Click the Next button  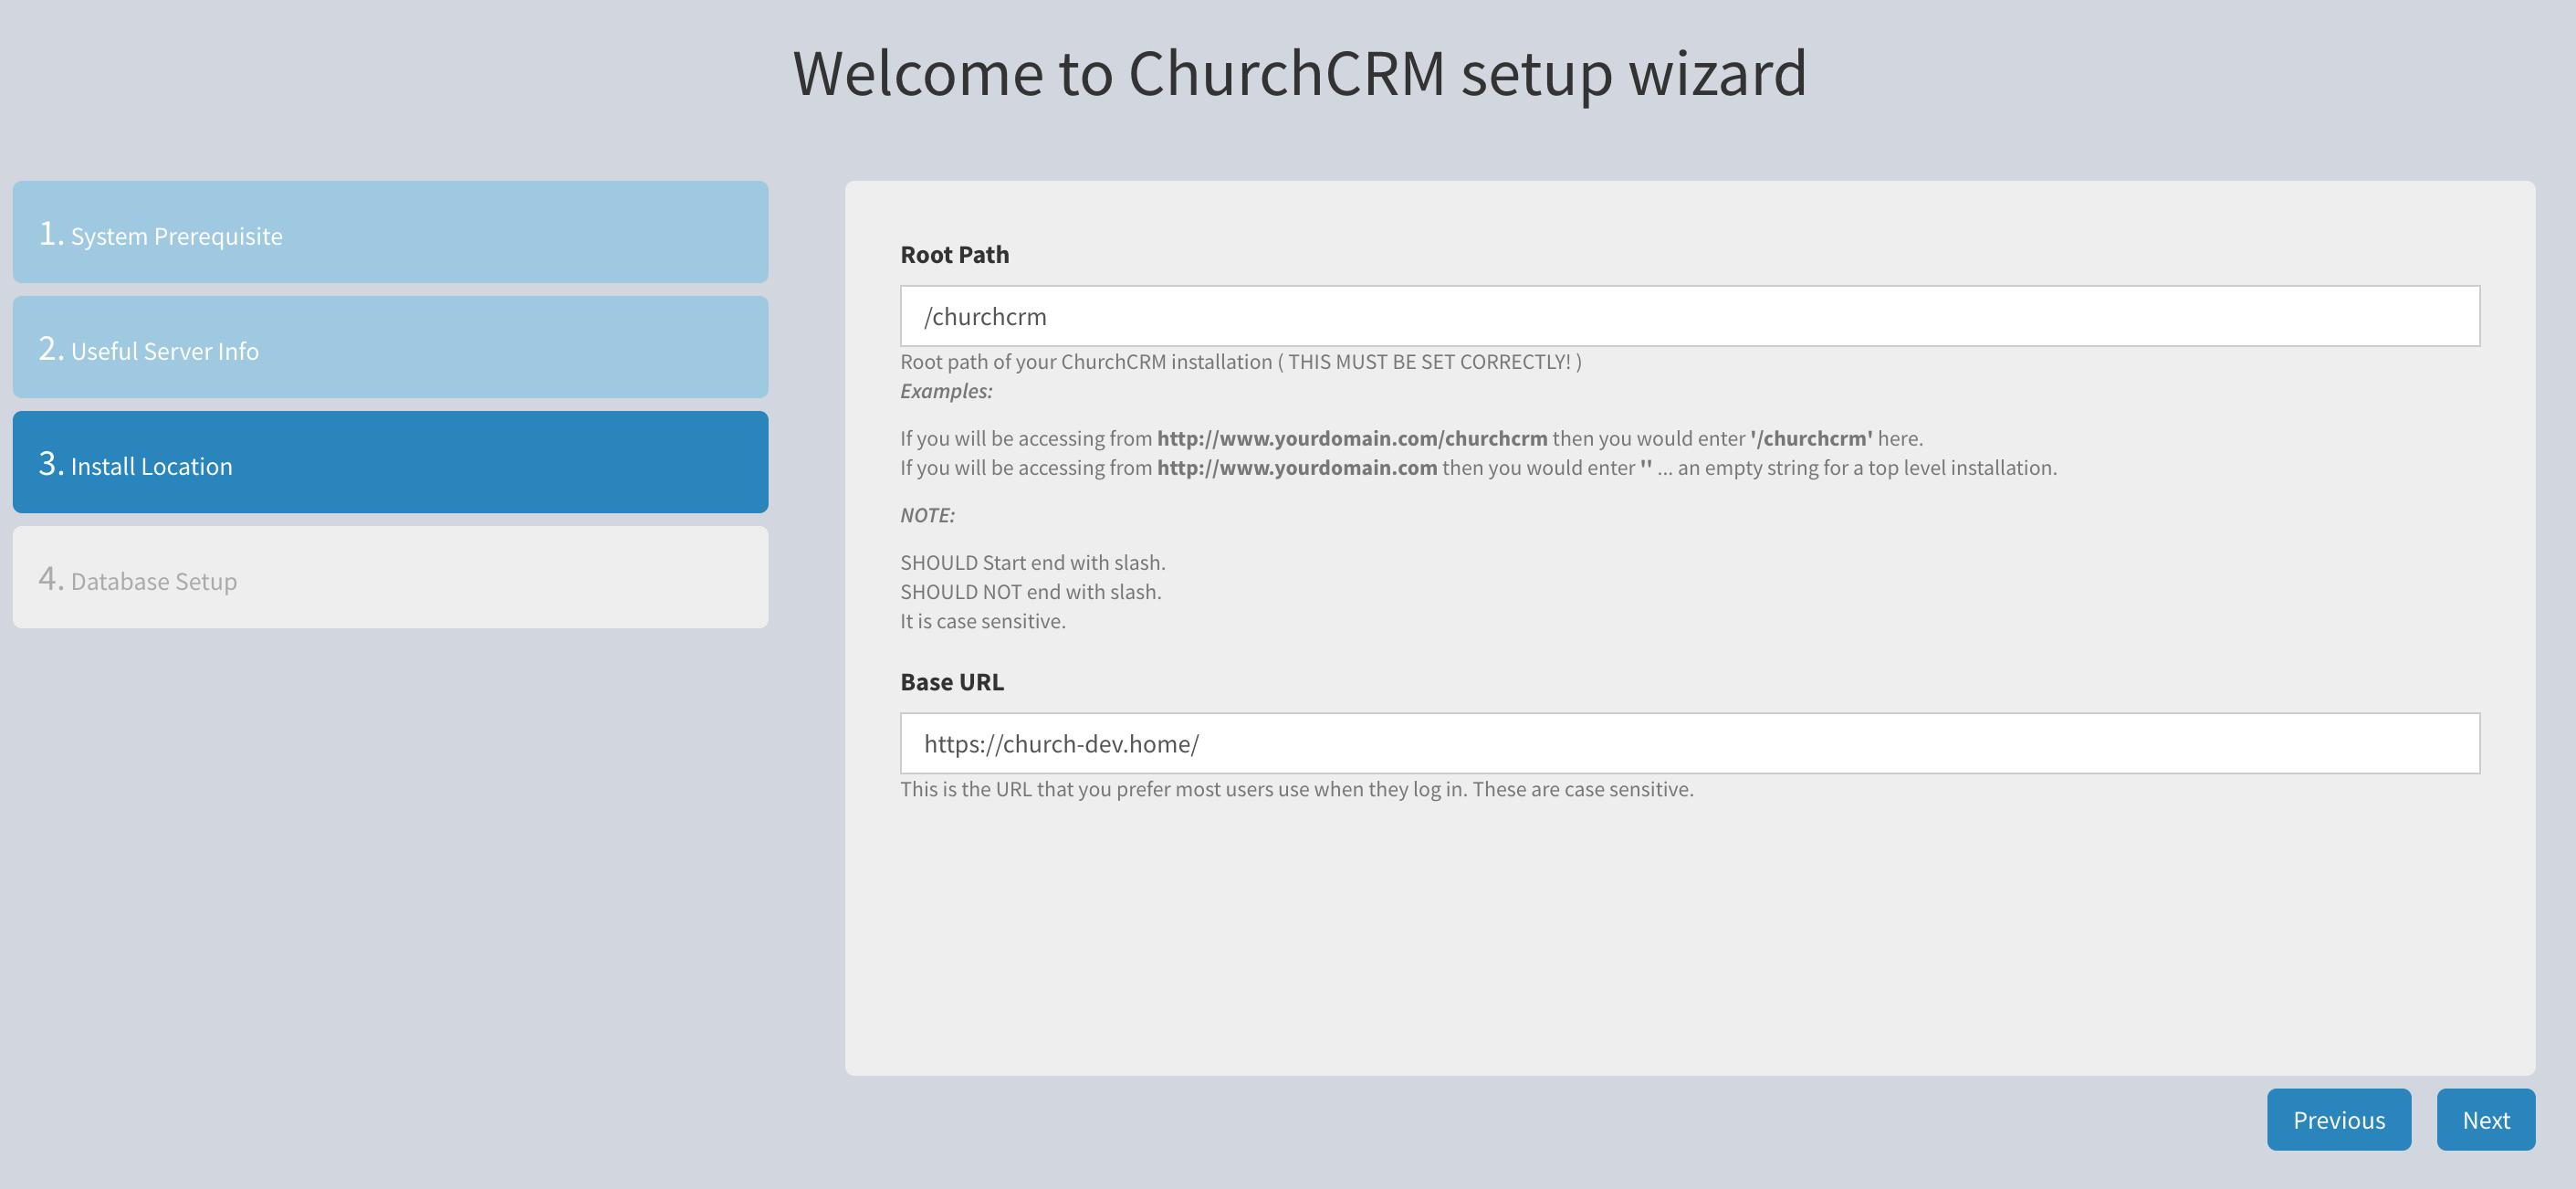(x=2486, y=1119)
